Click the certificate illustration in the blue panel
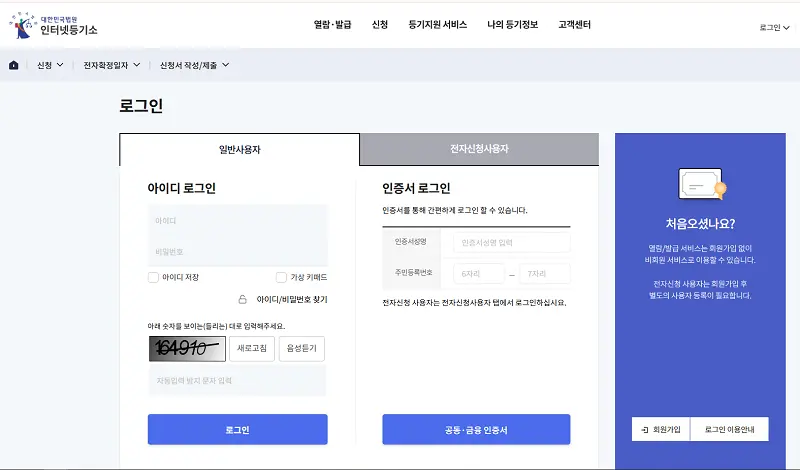800x470 pixels. click(x=702, y=184)
